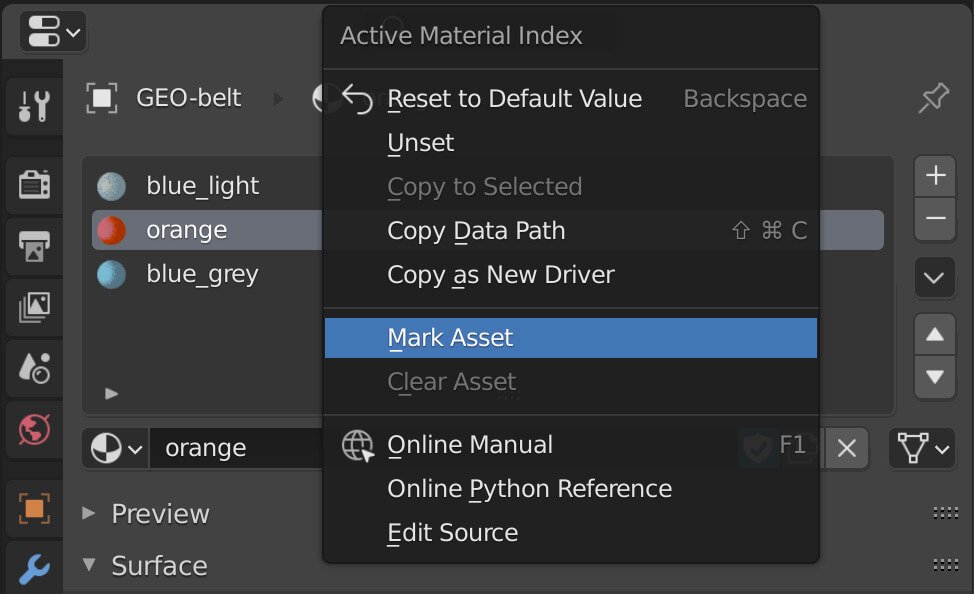Screen dimensions: 974x594
Task: Open the Tool properties tab
Action: tap(34, 105)
